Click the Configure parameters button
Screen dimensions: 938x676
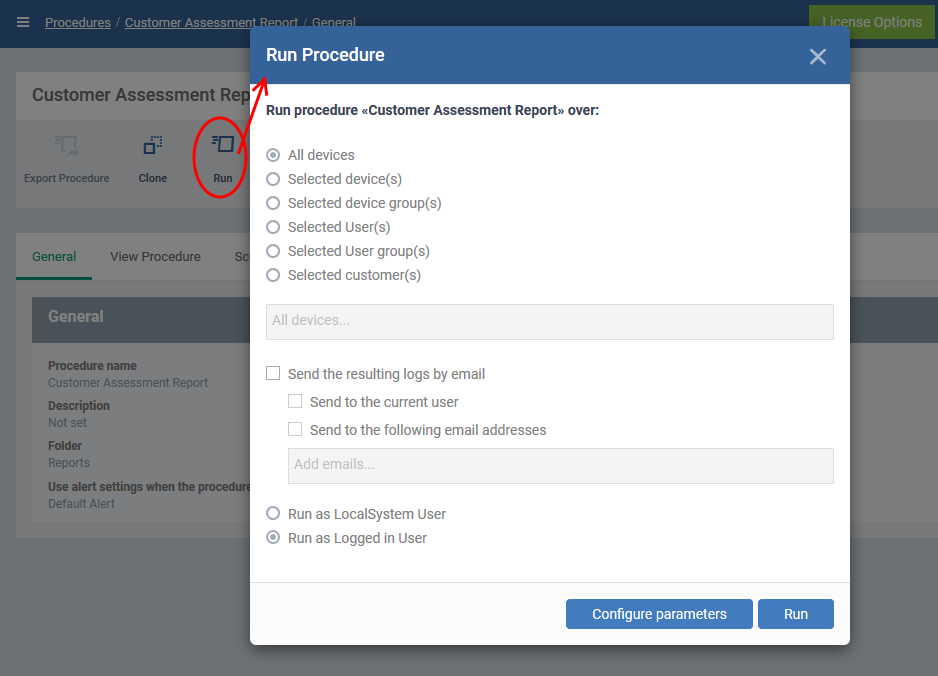pyautogui.click(x=659, y=614)
